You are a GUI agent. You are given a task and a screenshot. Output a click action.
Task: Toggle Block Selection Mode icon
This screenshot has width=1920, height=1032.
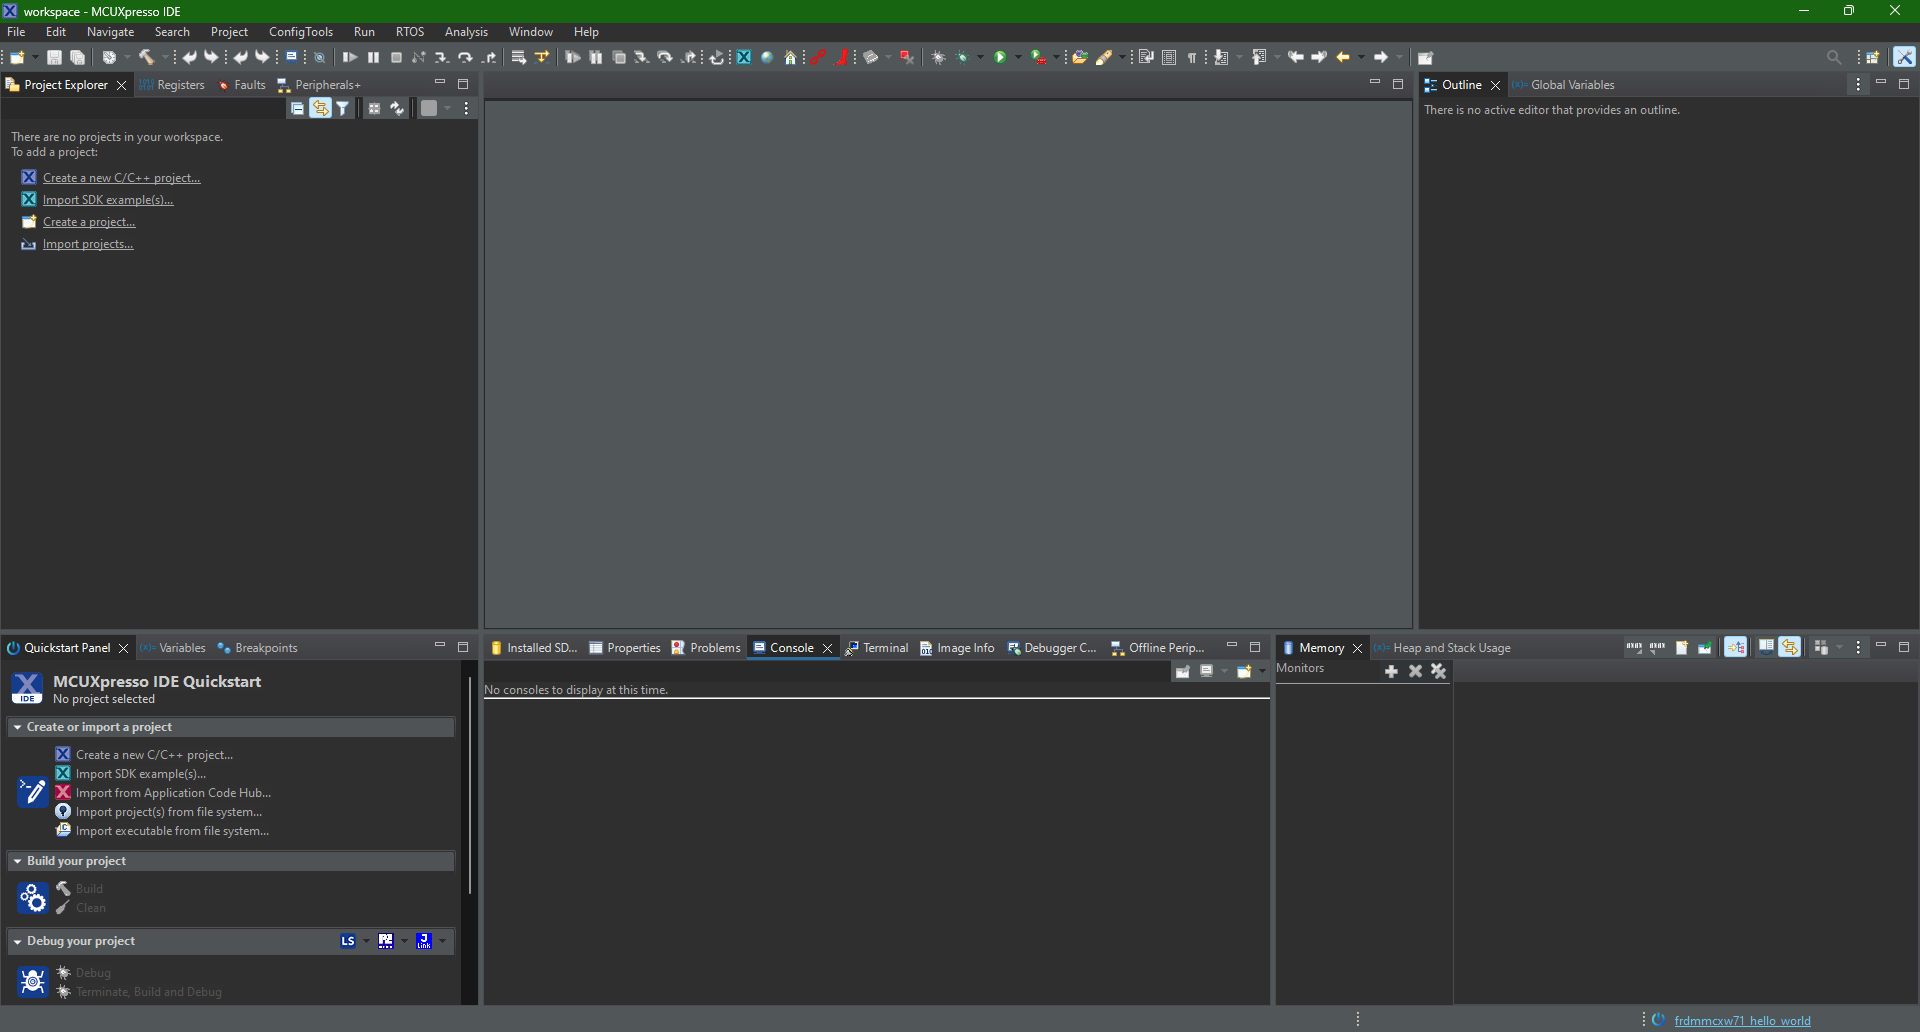[x=1169, y=58]
